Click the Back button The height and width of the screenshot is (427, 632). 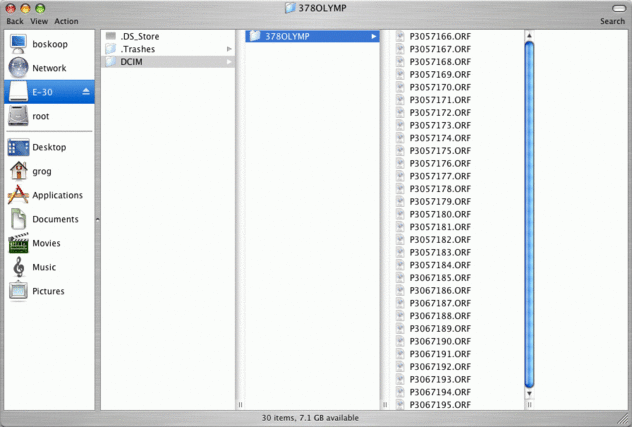click(15, 21)
